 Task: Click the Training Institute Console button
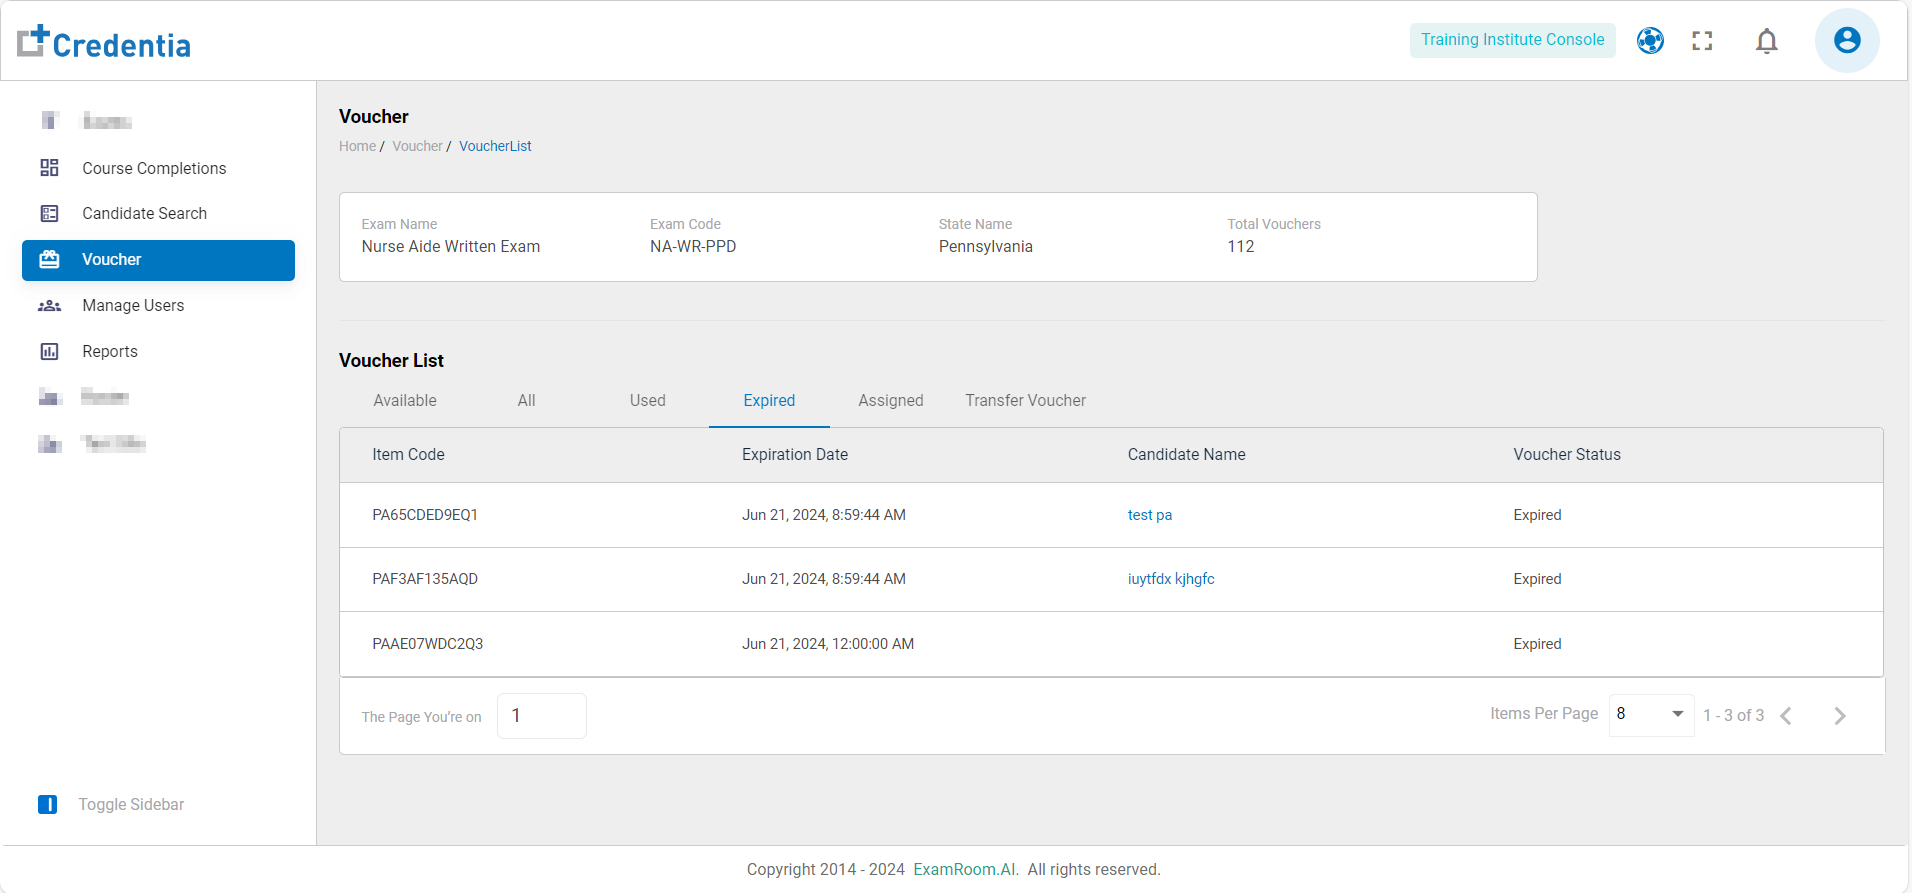[x=1513, y=40]
